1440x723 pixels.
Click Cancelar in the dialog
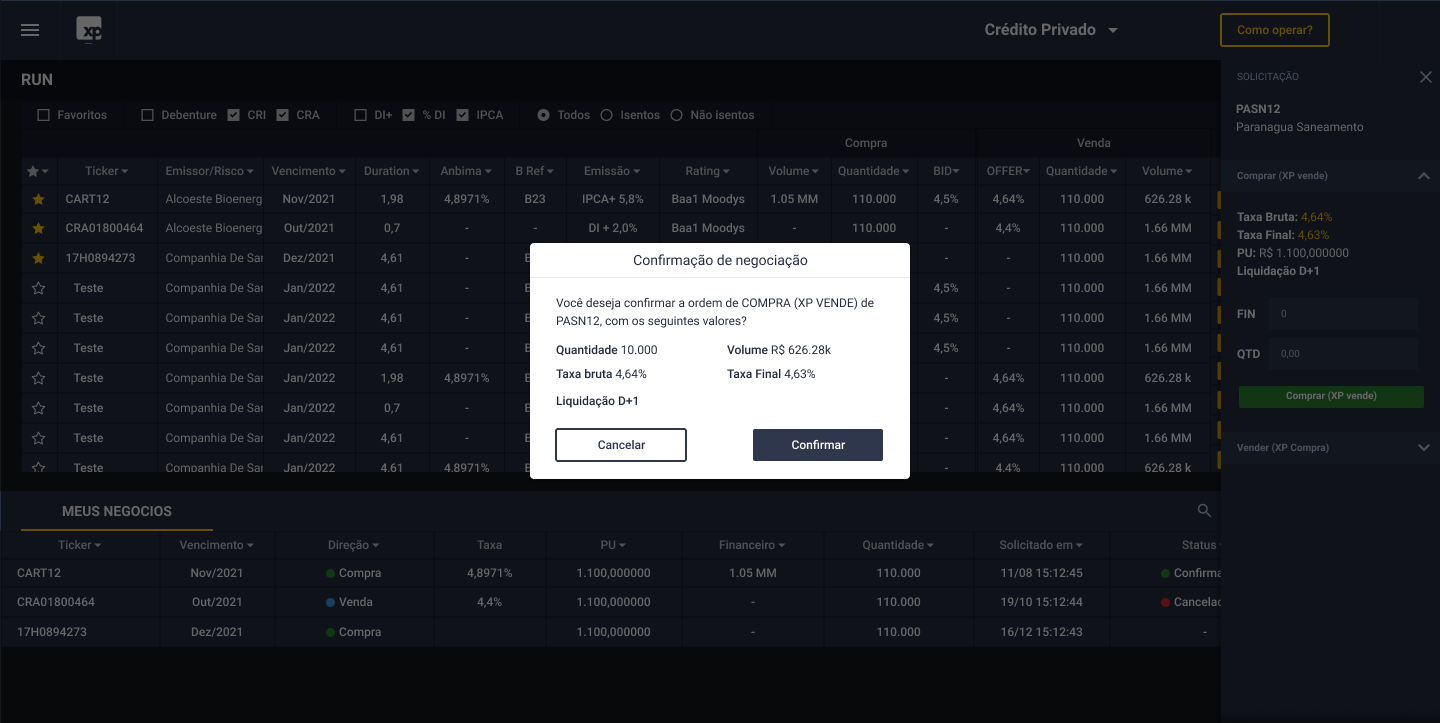[621, 445]
